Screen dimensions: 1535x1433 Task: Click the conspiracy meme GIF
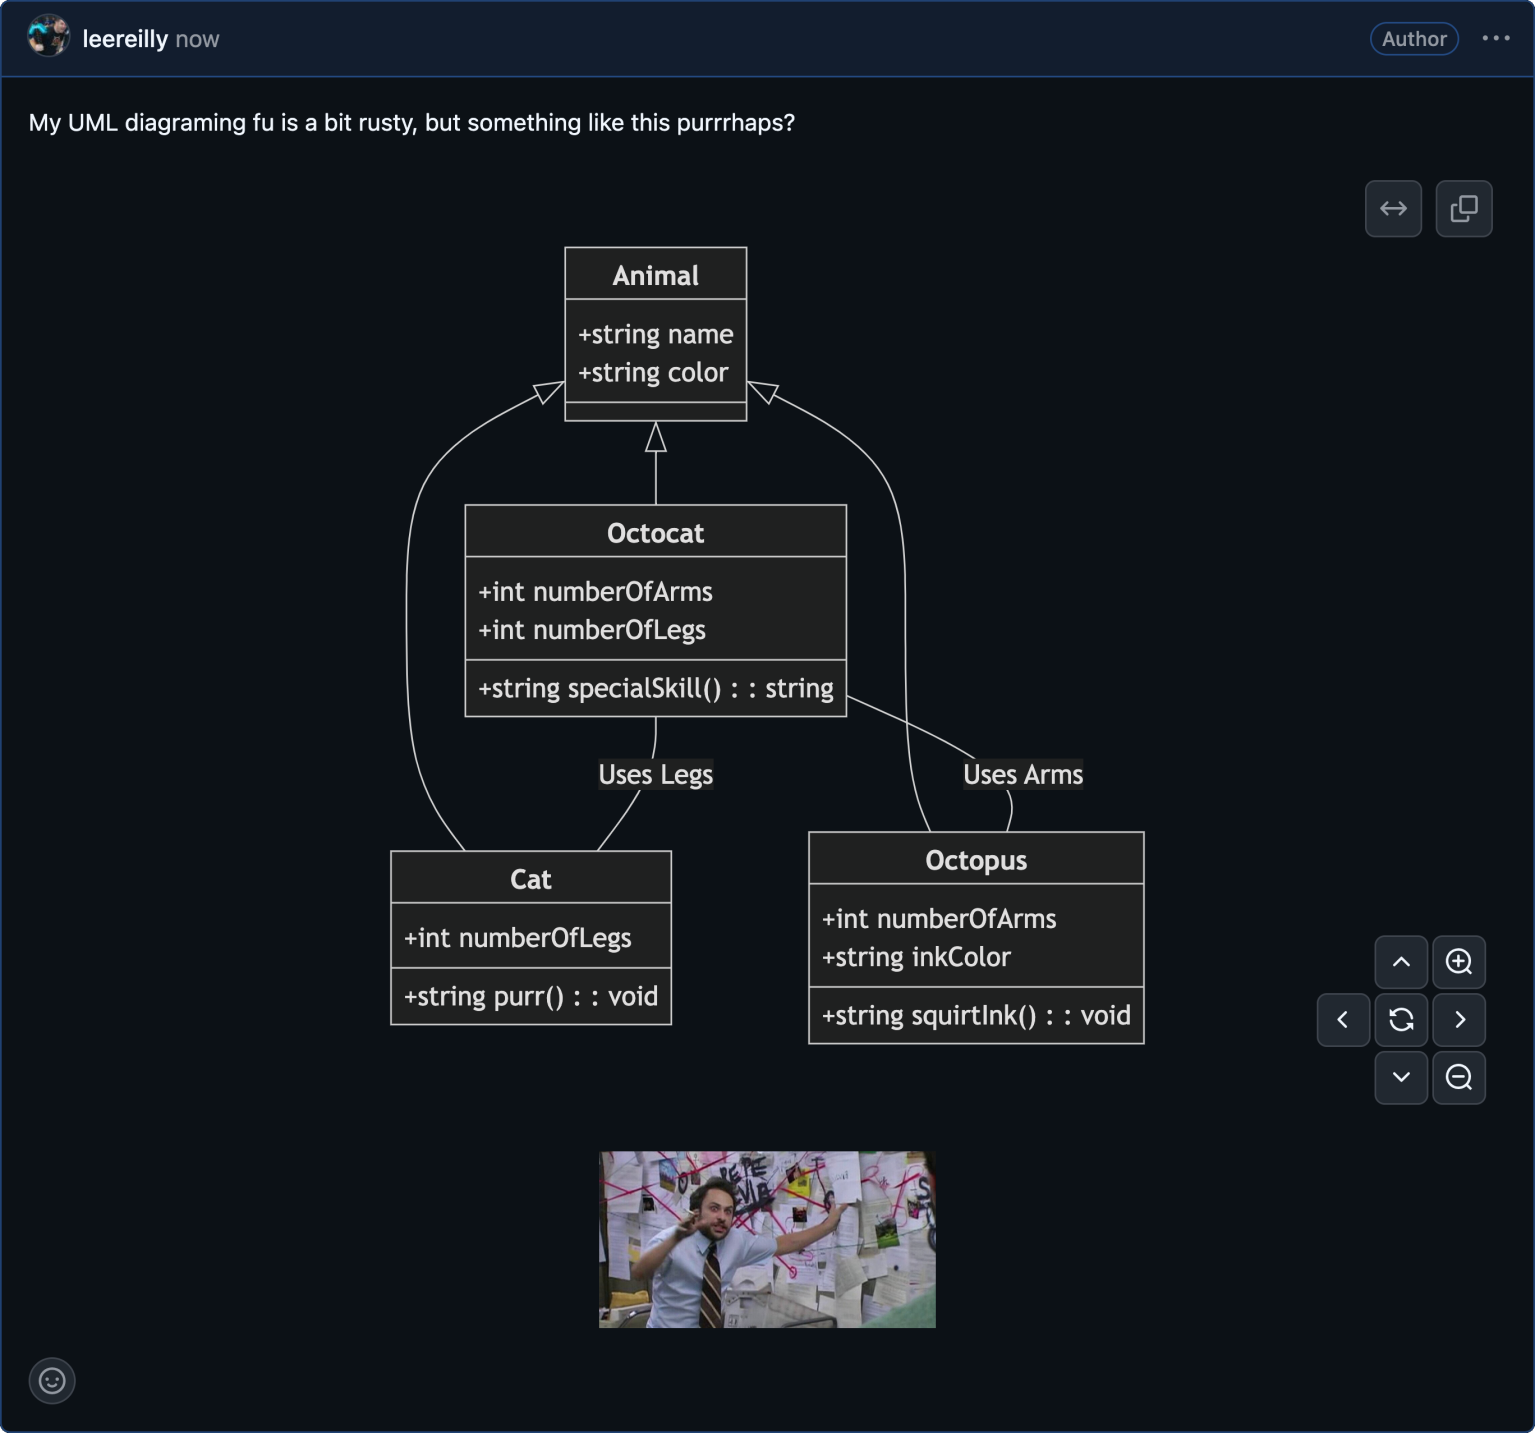766,1239
